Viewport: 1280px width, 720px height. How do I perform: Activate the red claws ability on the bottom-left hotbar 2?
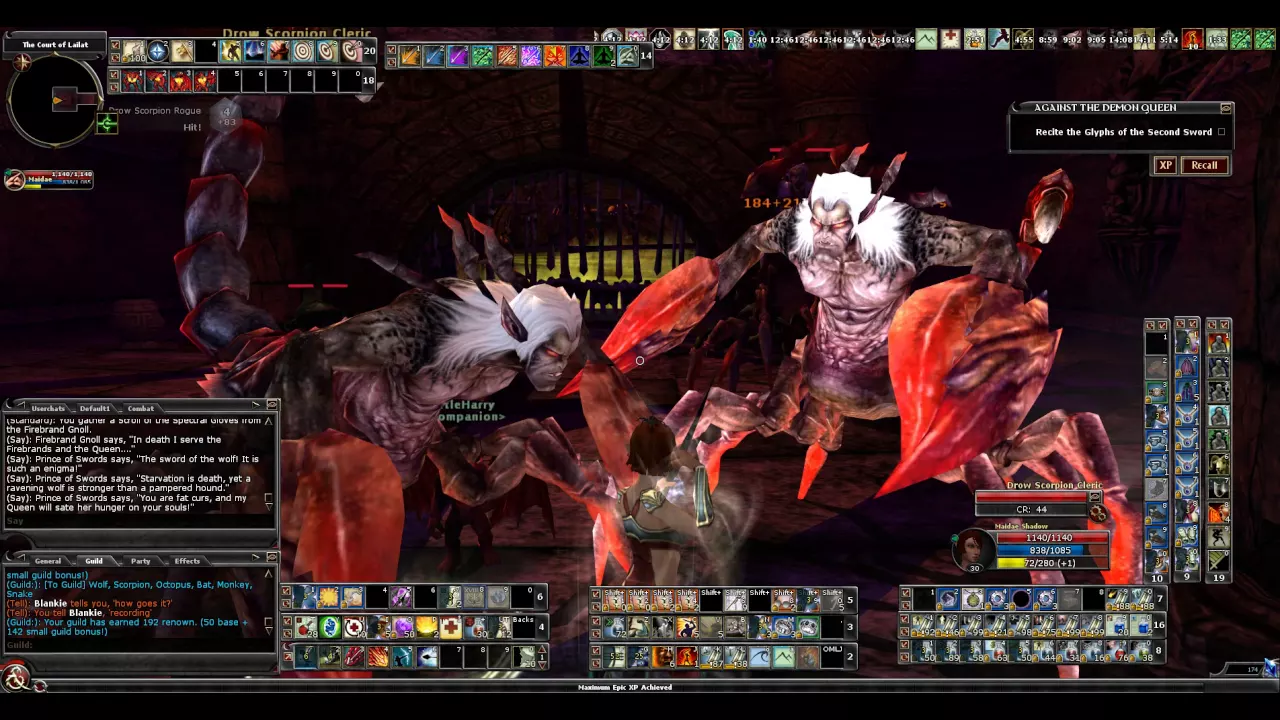pos(354,657)
